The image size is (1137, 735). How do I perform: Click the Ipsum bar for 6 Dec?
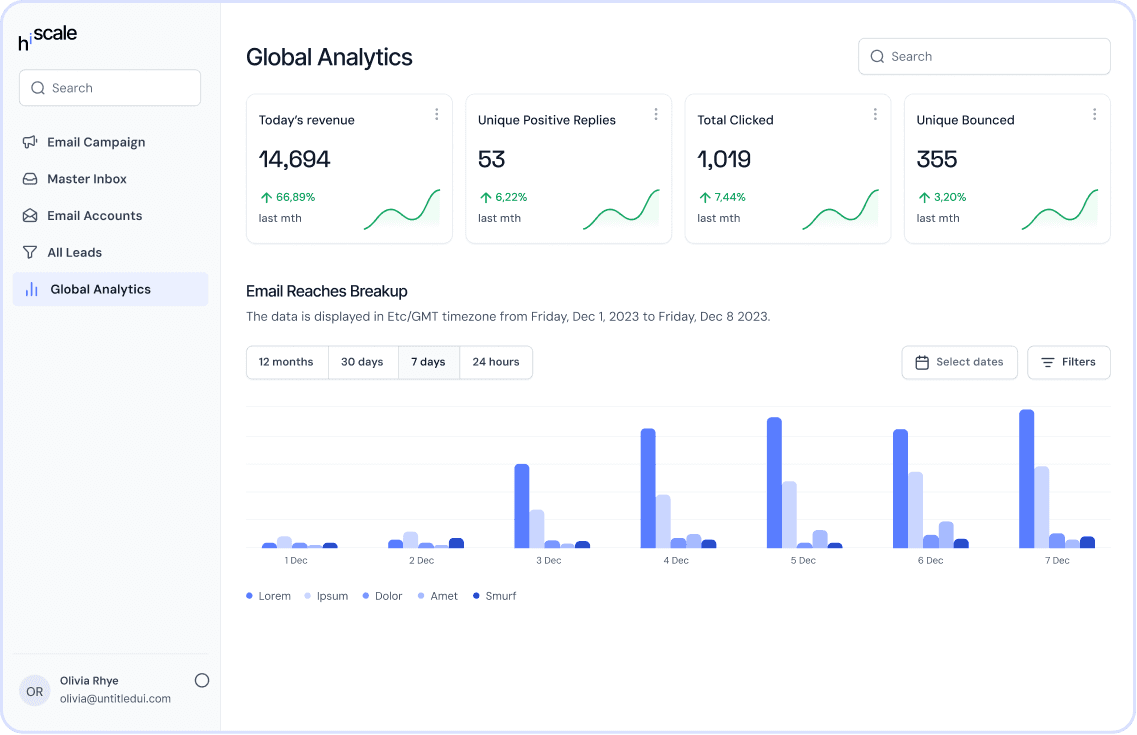[916, 510]
